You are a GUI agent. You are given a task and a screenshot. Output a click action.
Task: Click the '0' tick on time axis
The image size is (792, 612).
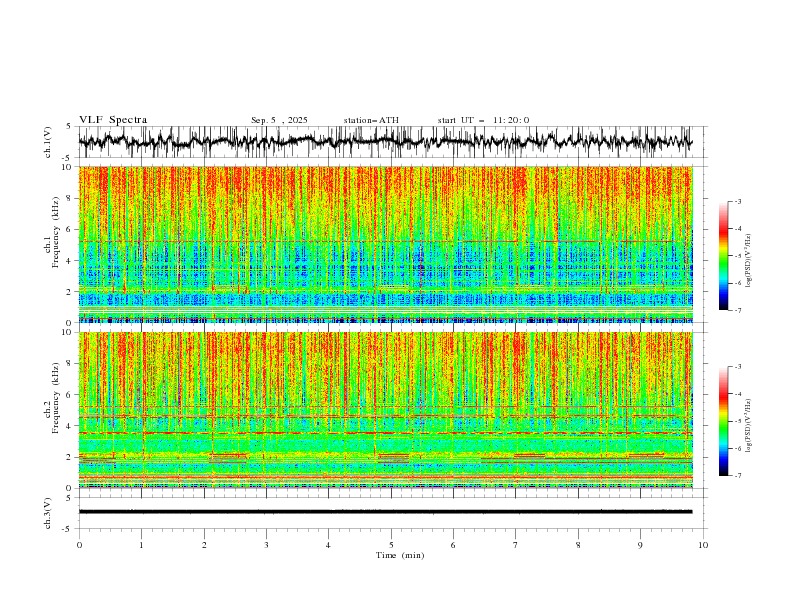(x=79, y=545)
